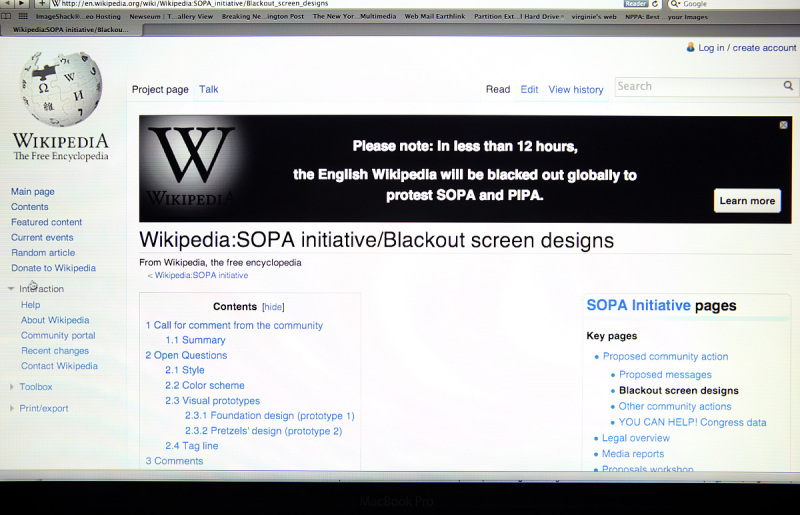Open the Legal overview link
Screen dimensions: 800x515
click(636, 438)
